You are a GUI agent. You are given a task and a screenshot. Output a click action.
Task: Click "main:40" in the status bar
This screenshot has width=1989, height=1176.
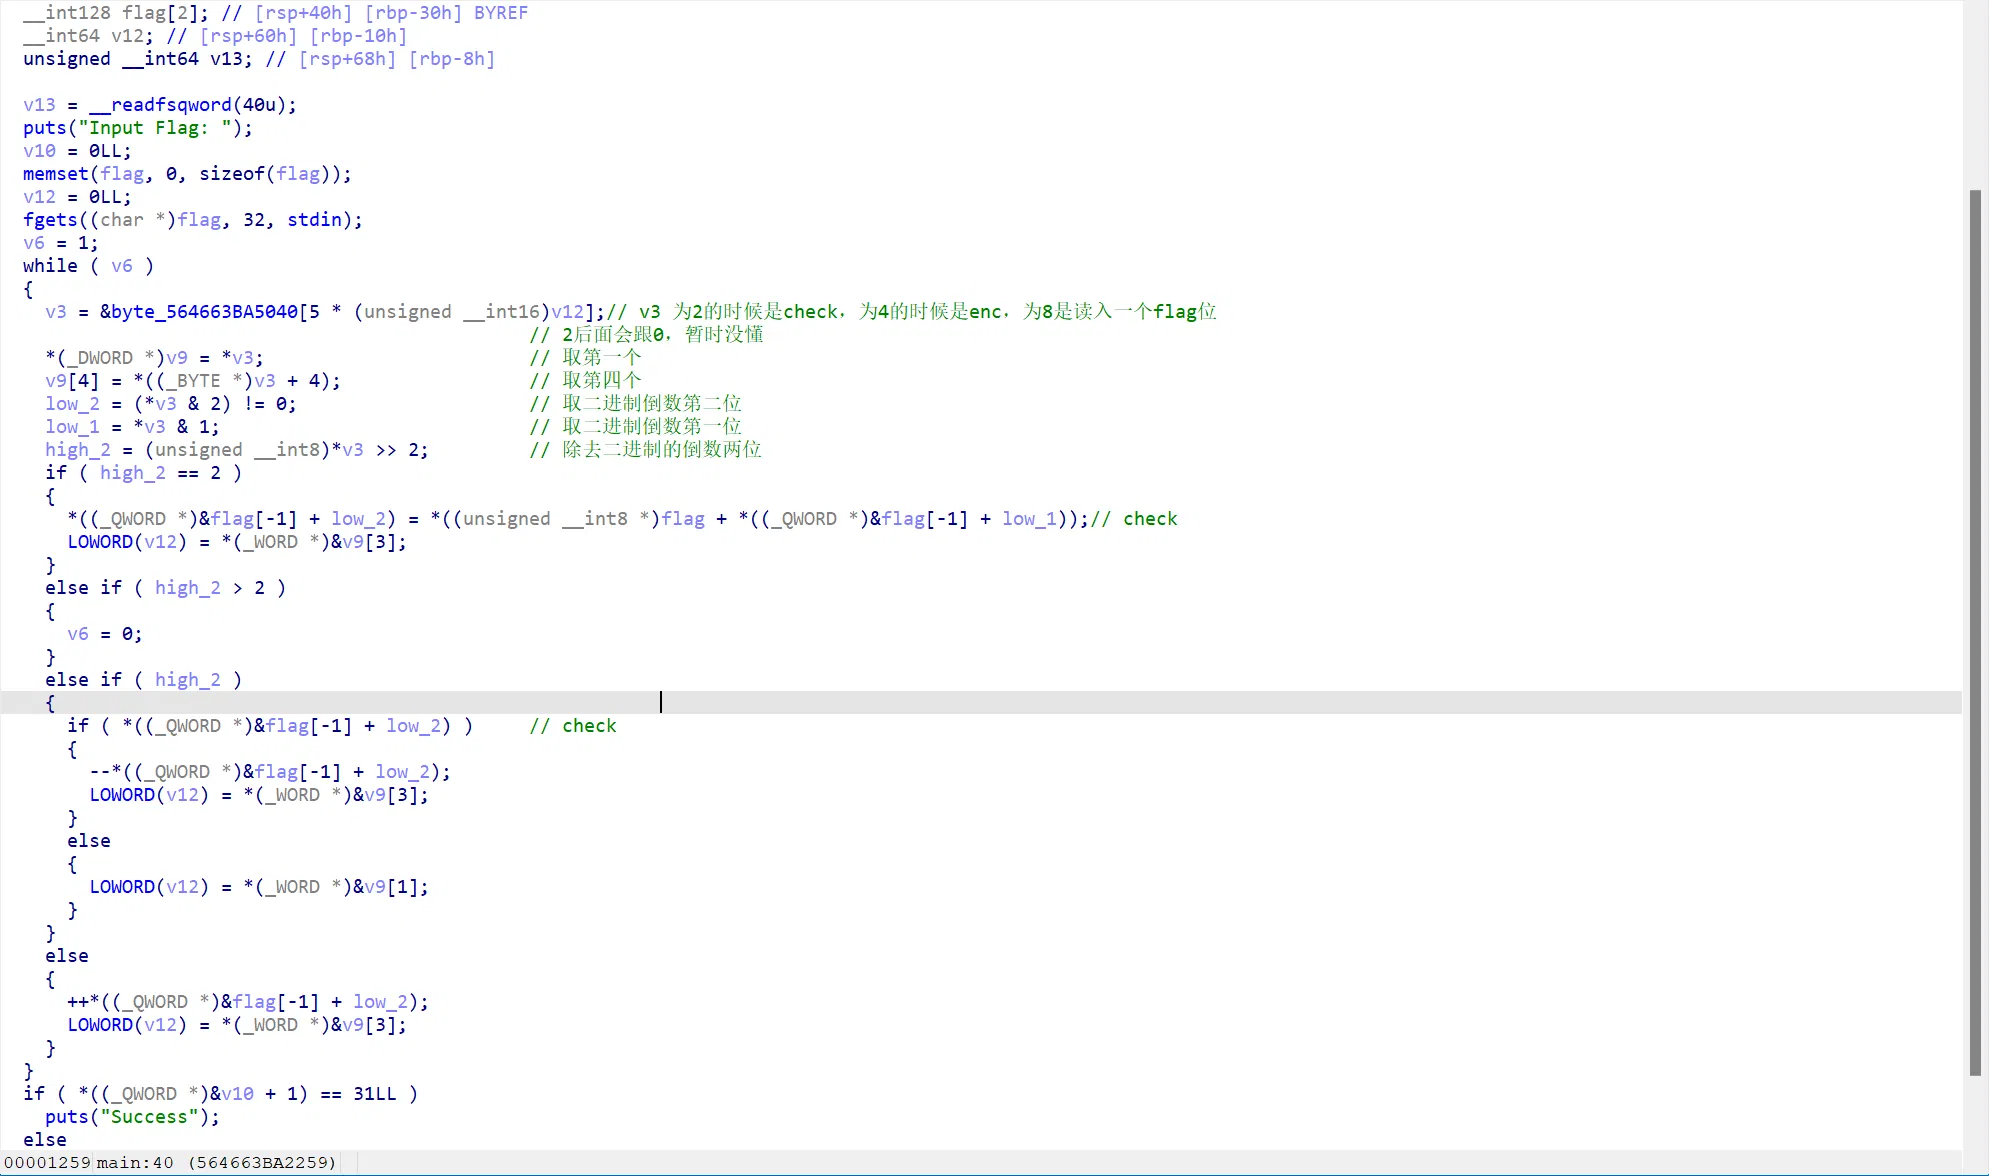pyautogui.click(x=135, y=1162)
